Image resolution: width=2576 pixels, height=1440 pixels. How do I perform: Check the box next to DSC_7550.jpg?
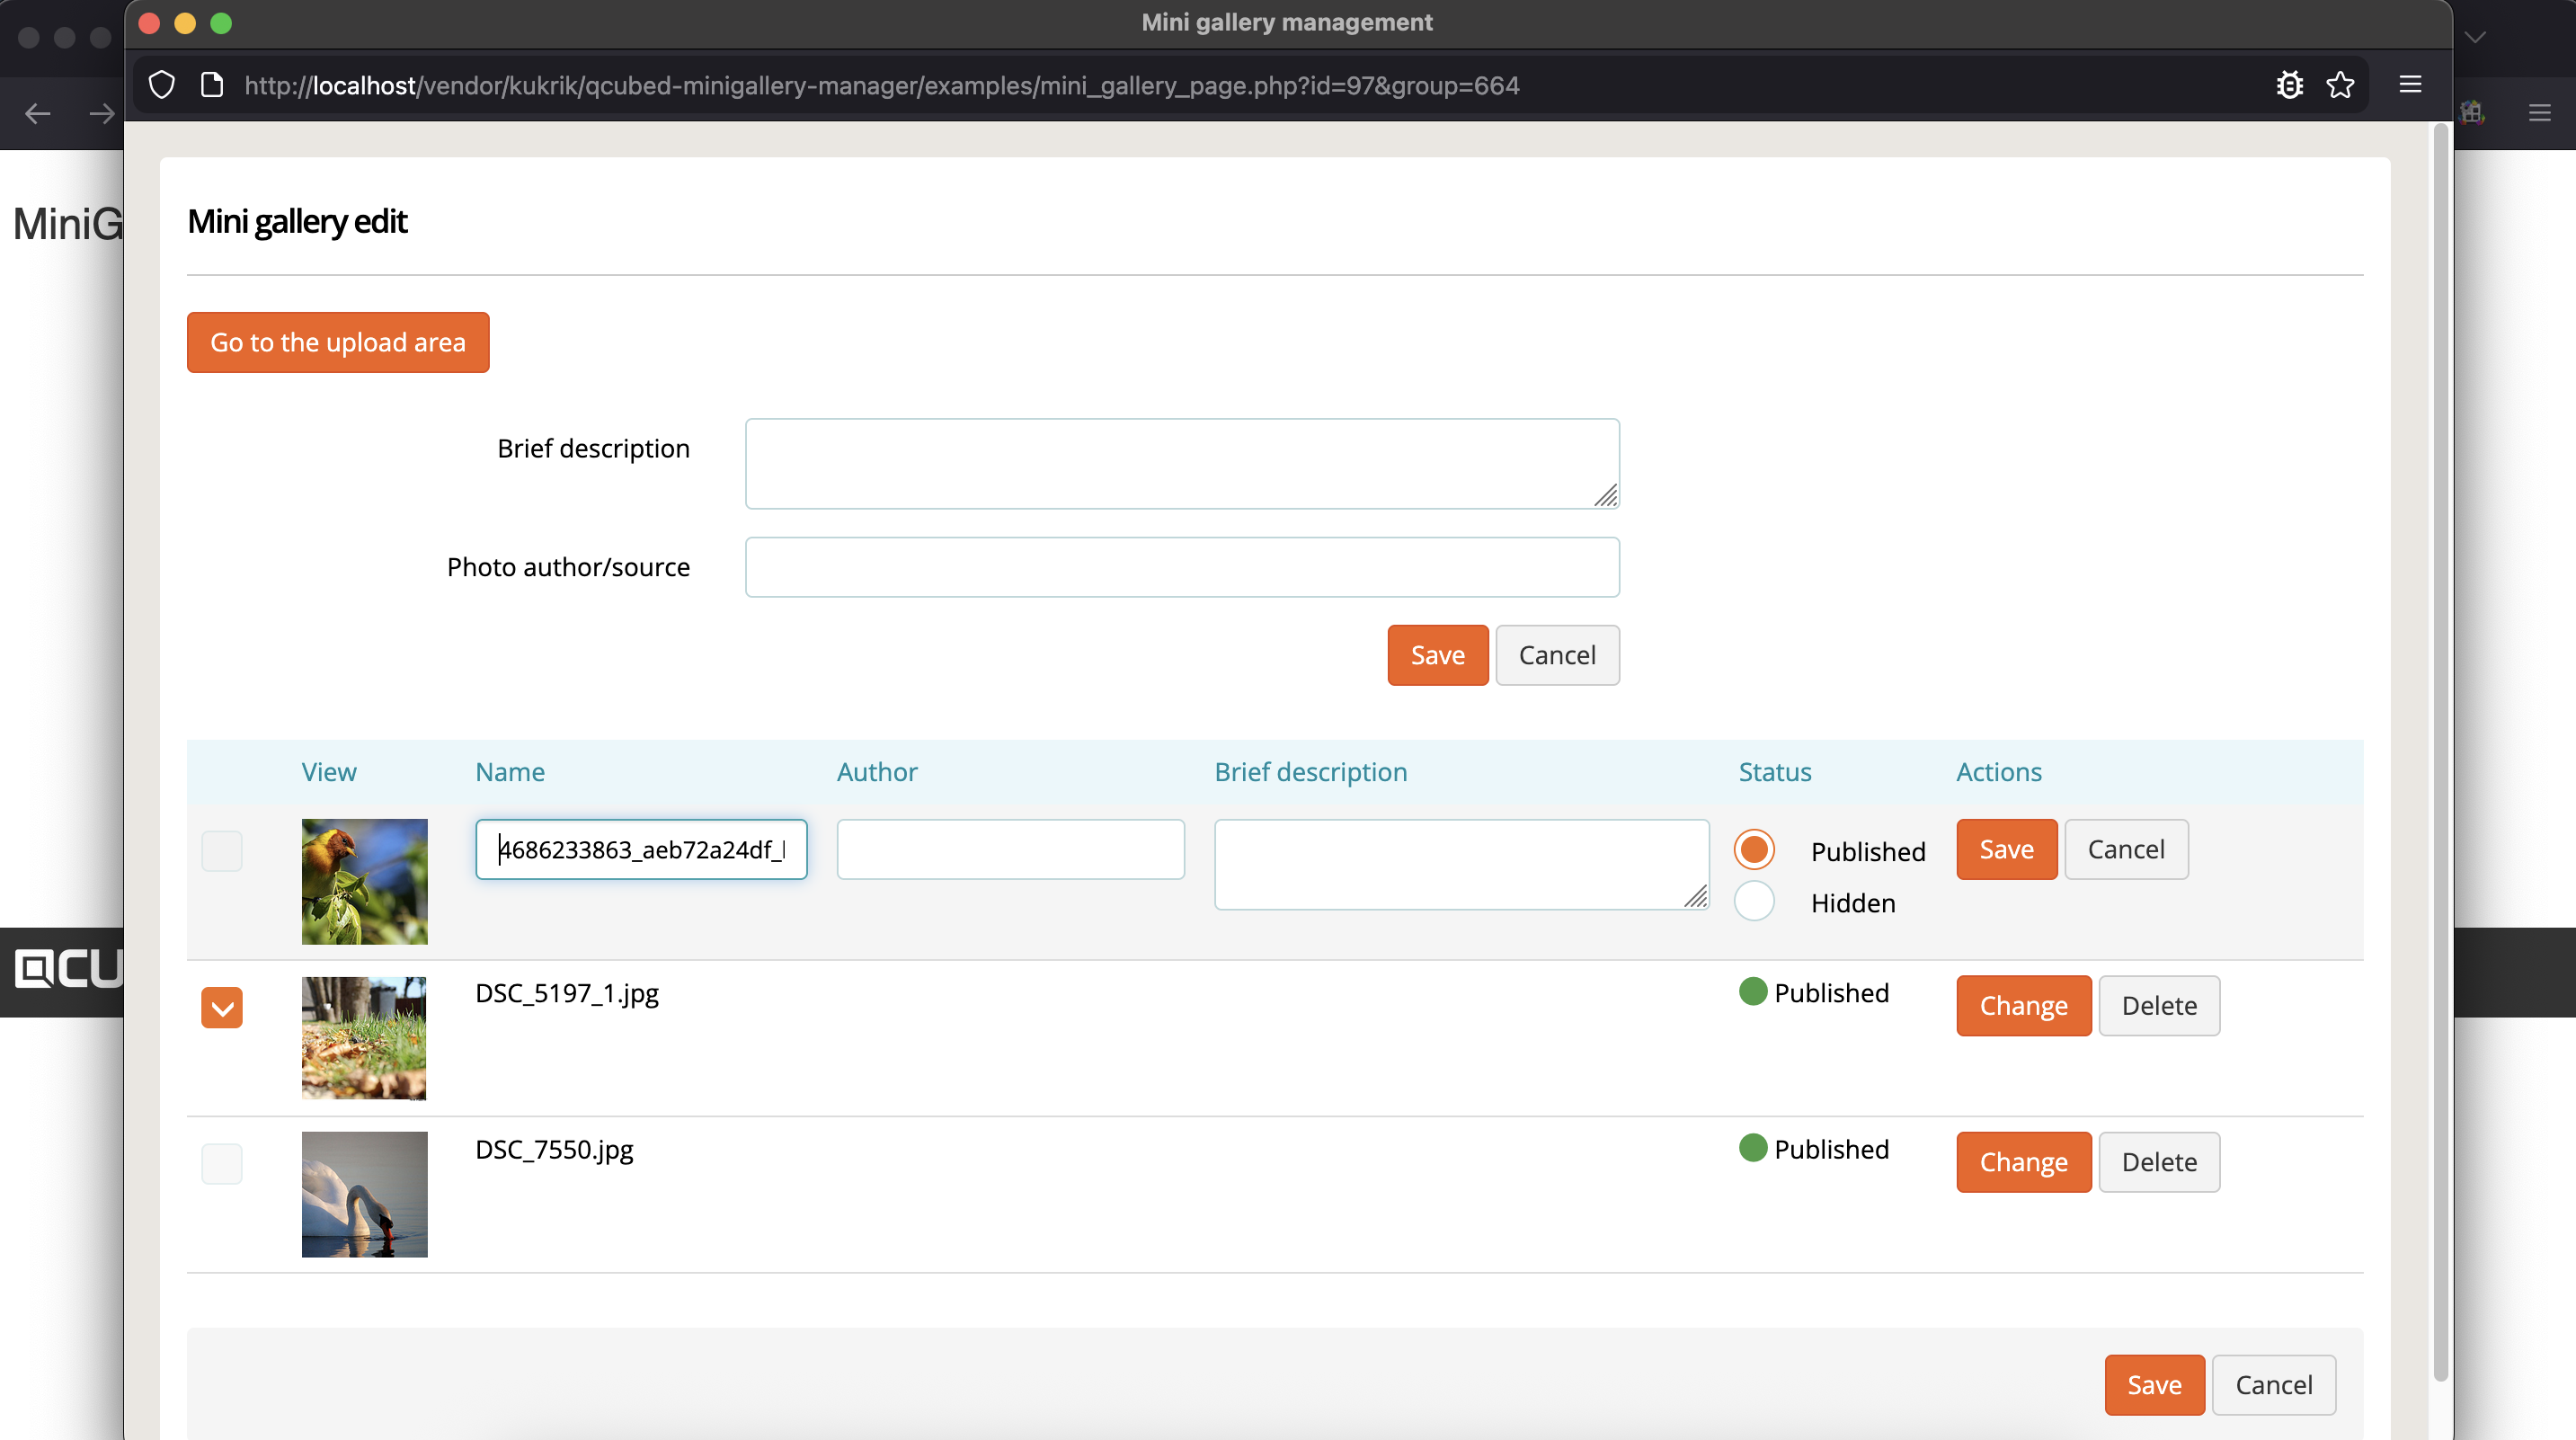click(222, 1163)
